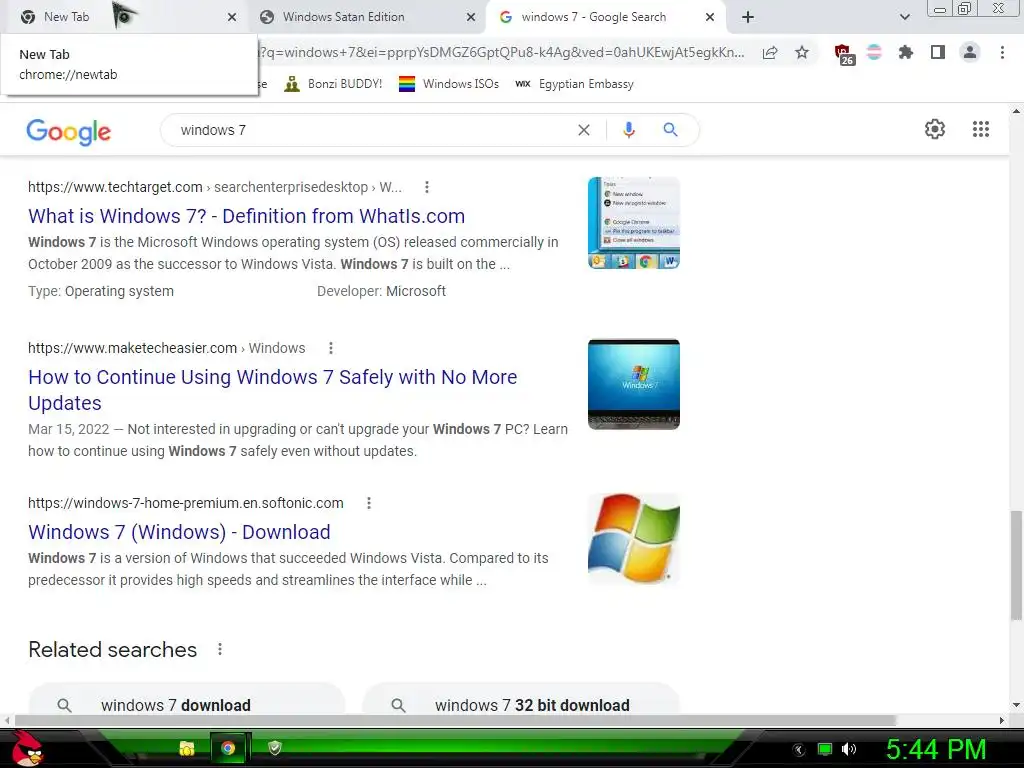Viewport: 1024px width, 768px height.
Task: Open the Windows logo thumbnail for softonic
Action: (633, 539)
